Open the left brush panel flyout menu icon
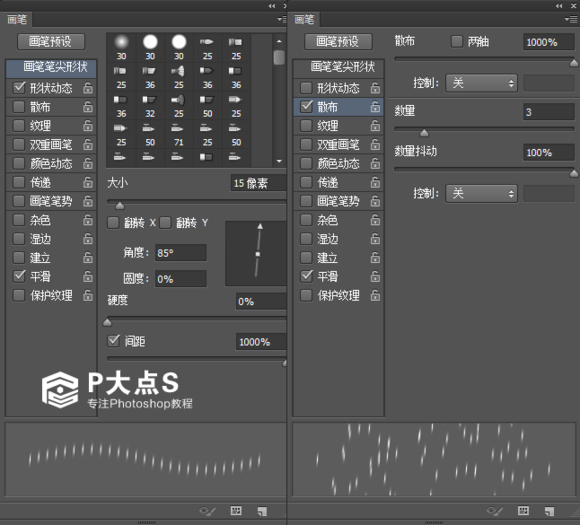 282,19
